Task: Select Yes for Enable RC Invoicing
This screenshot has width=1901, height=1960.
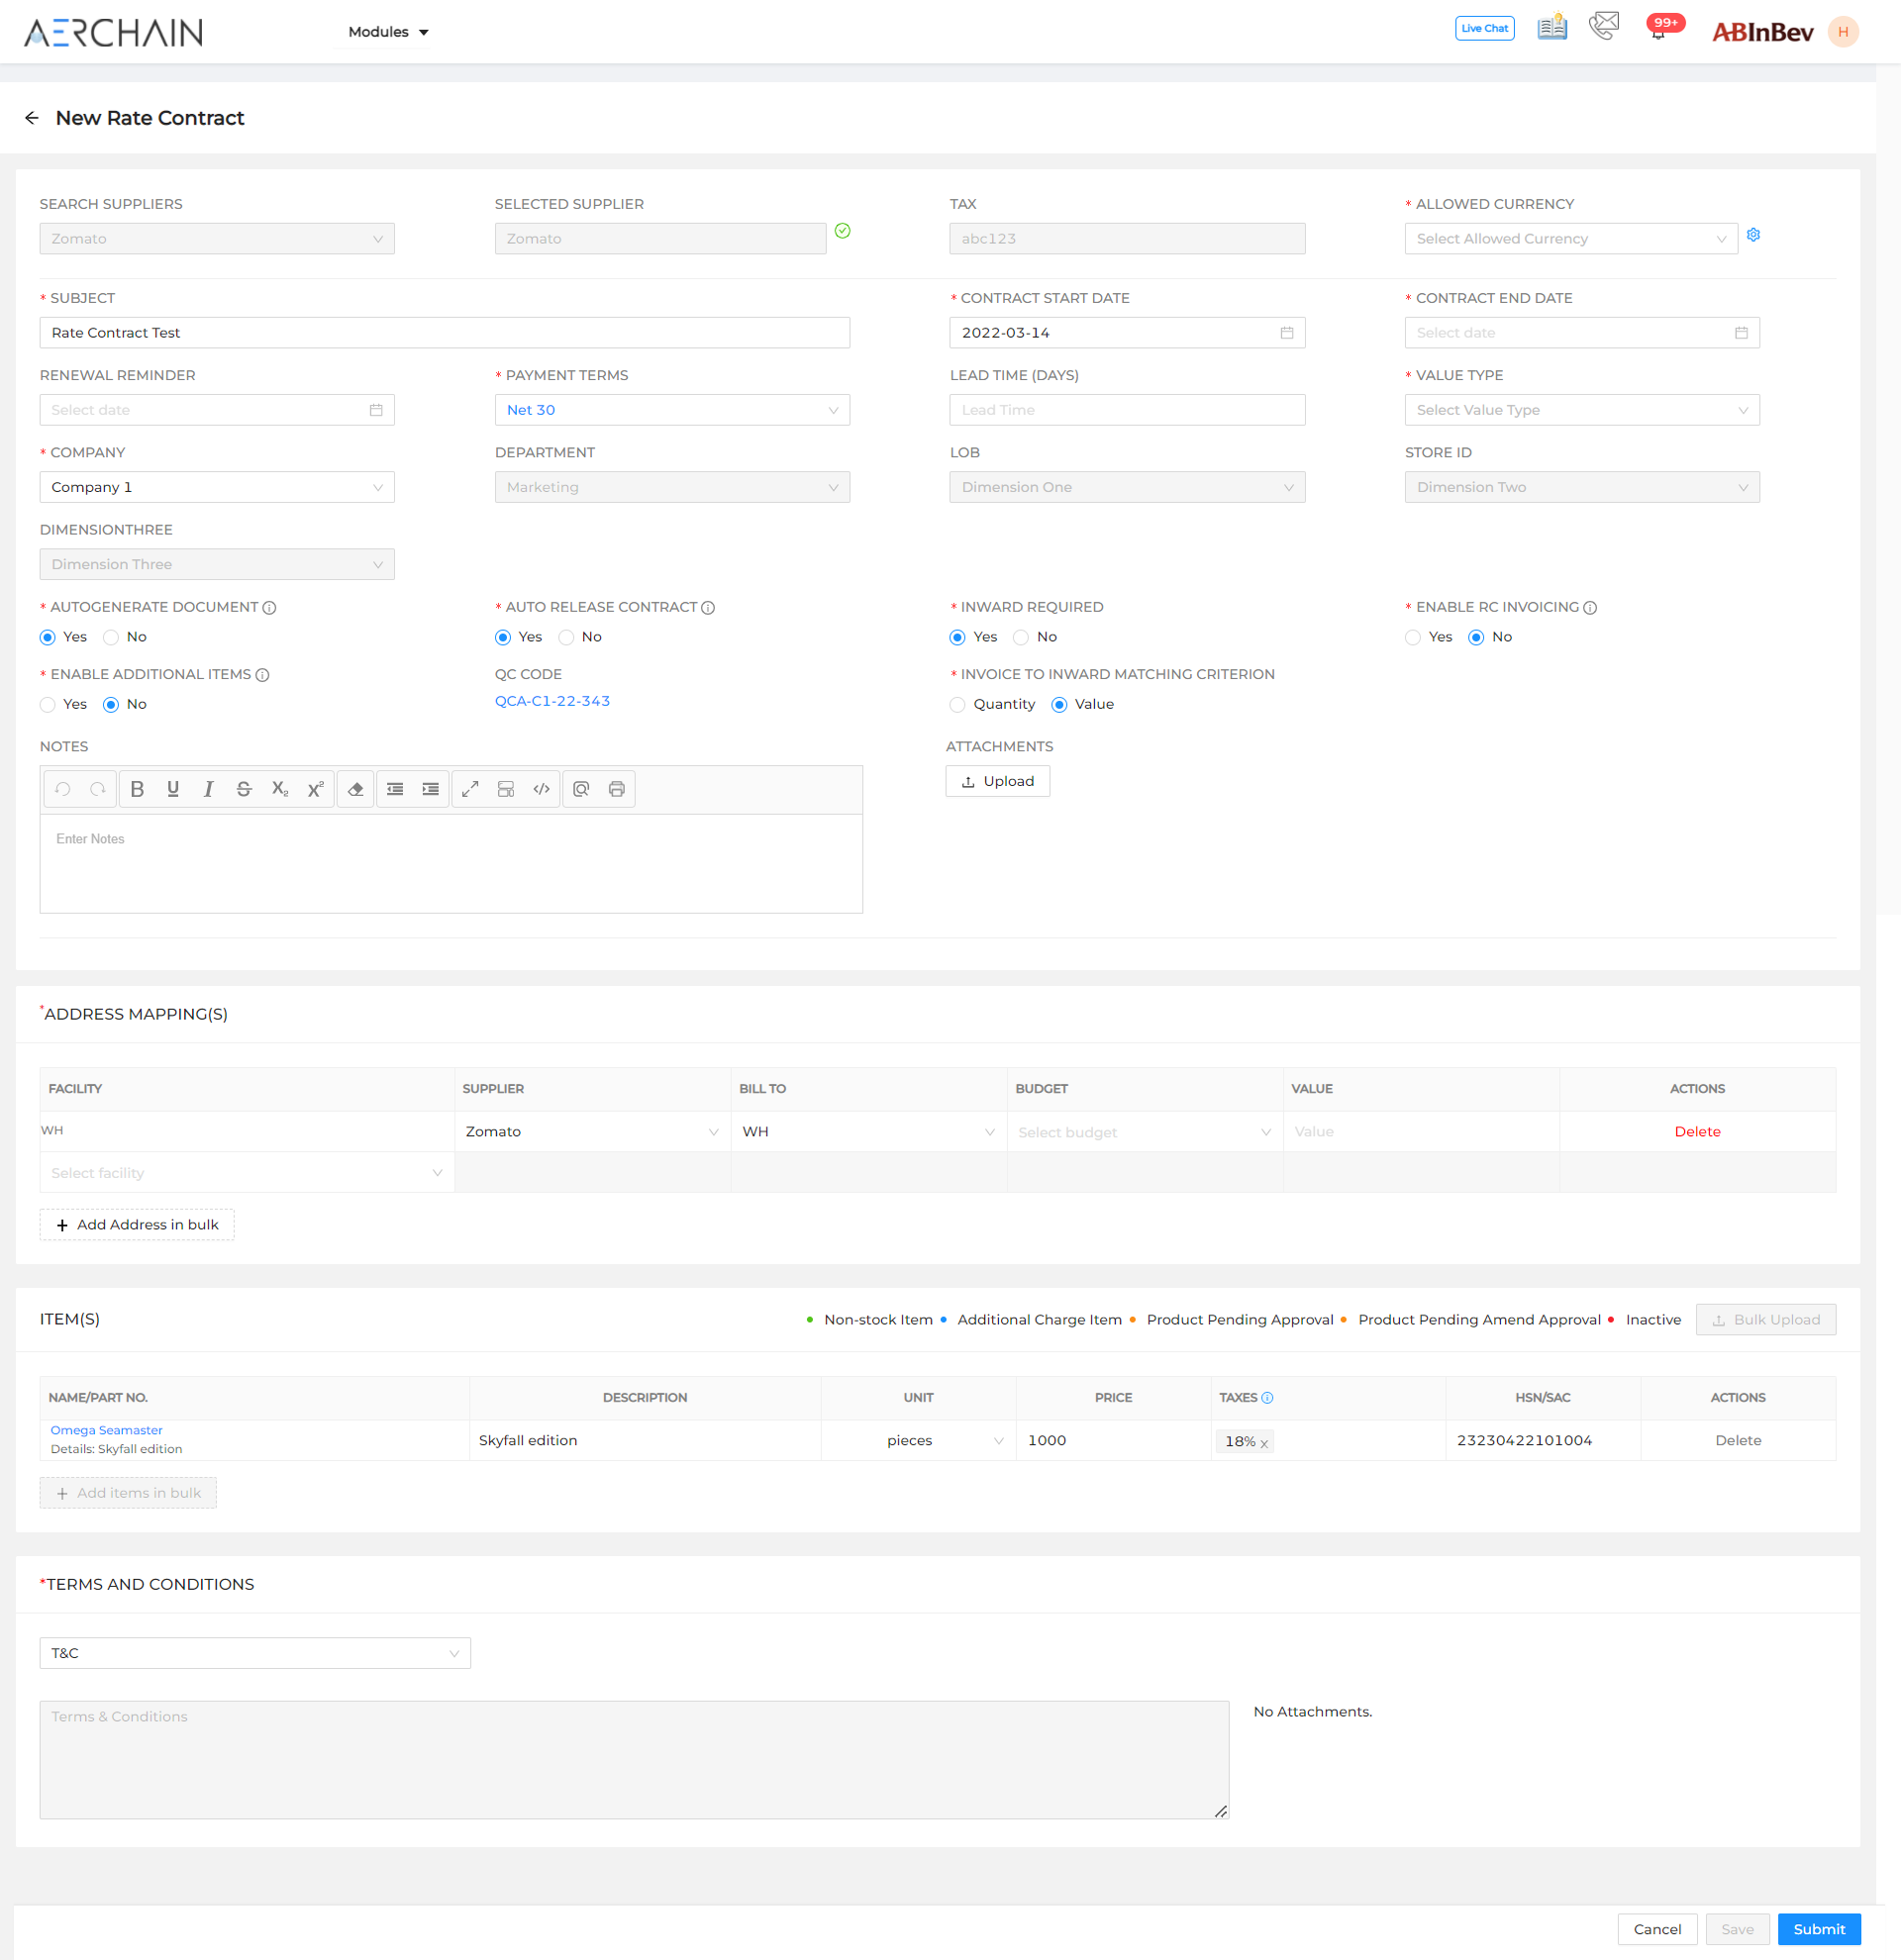Action: [x=1412, y=637]
